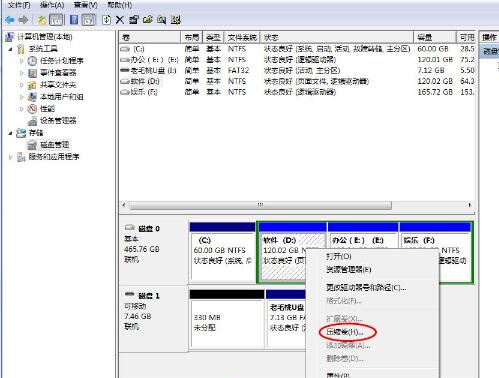
Task: Click the magnifier search icon in toolbar
Action: [x=162, y=20]
